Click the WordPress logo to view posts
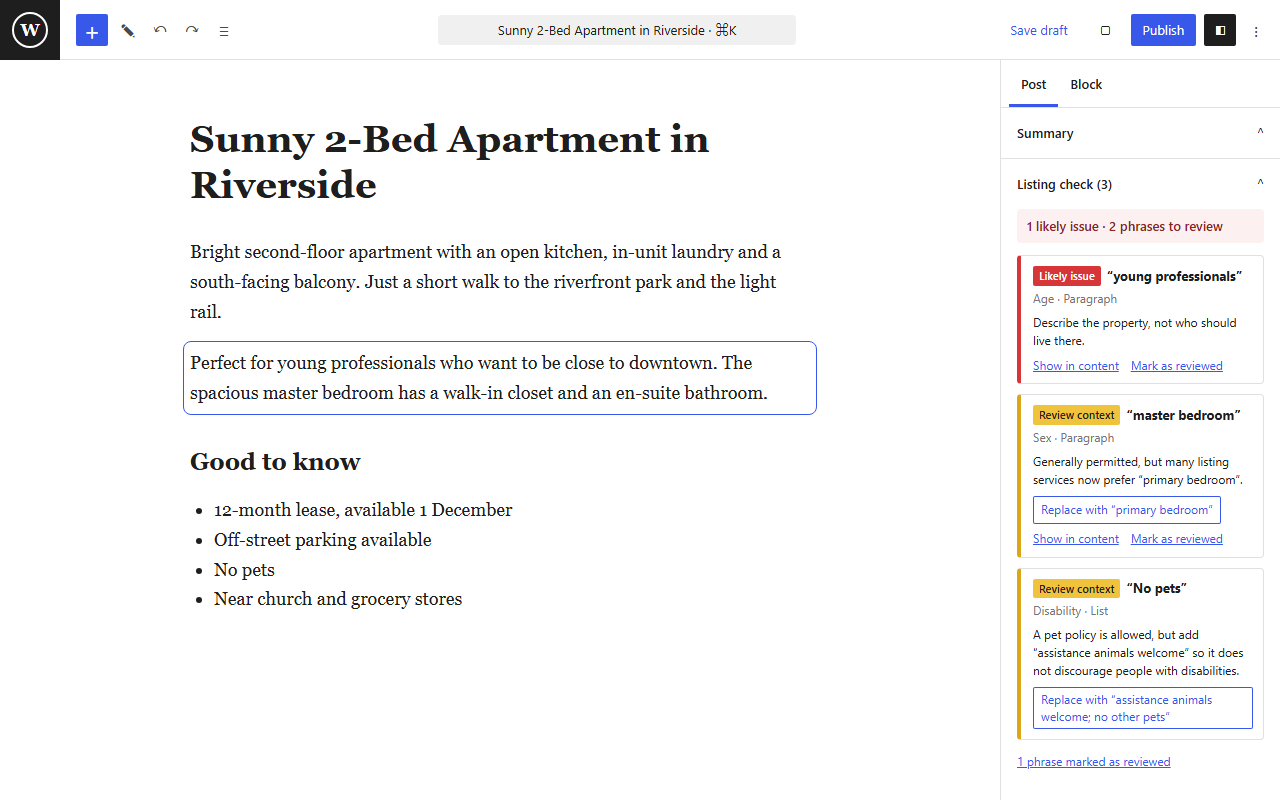1280x800 pixels. (x=30, y=30)
